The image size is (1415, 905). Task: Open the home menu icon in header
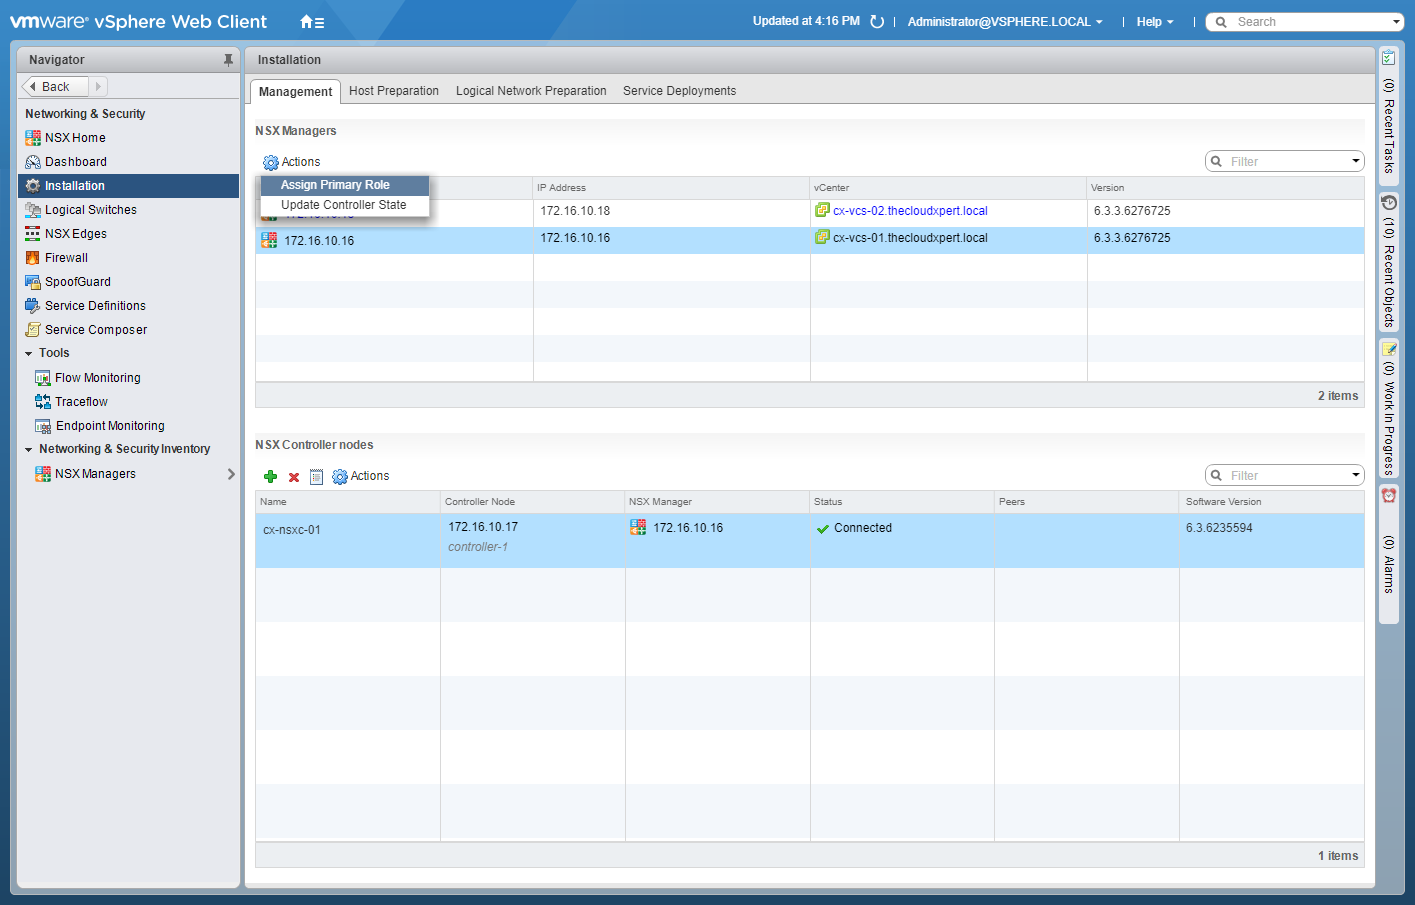(311, 22)
